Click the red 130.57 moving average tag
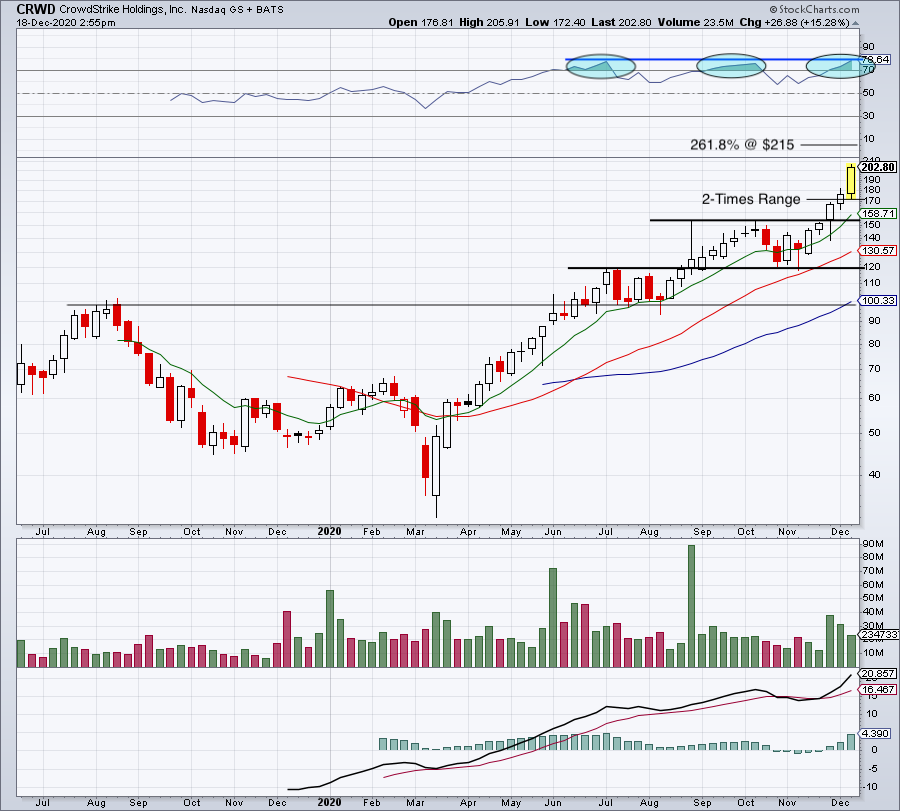The height and width of the screenshot is (811, 900). 876,251
